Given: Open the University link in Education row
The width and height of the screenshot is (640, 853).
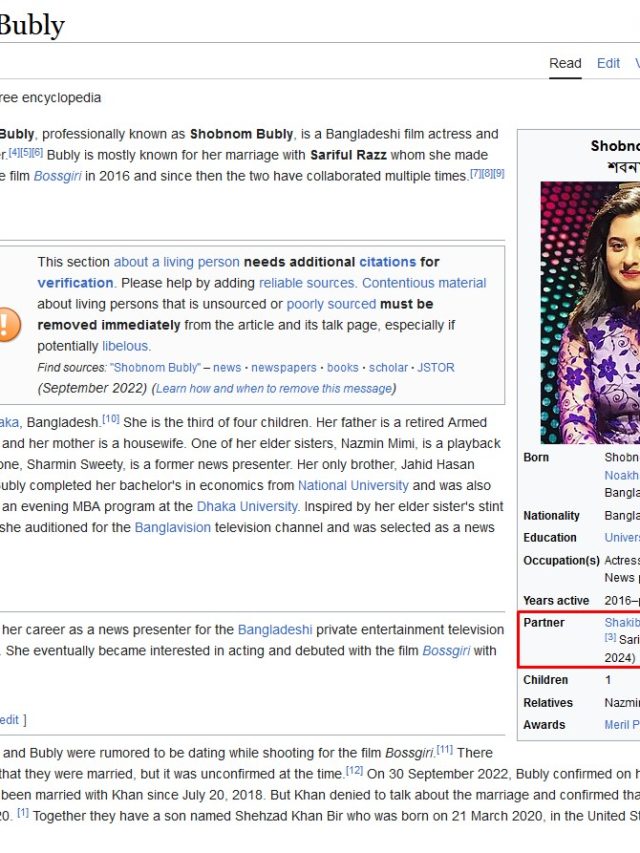Looking at the screenshot, I should 622,537.
